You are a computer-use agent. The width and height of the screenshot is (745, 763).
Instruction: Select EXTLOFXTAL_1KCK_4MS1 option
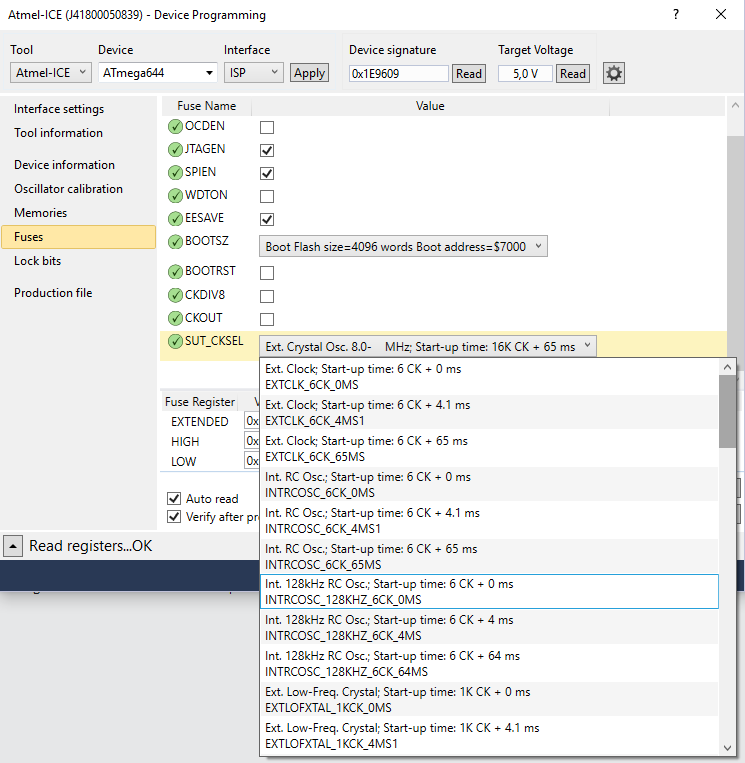[490, 735]
